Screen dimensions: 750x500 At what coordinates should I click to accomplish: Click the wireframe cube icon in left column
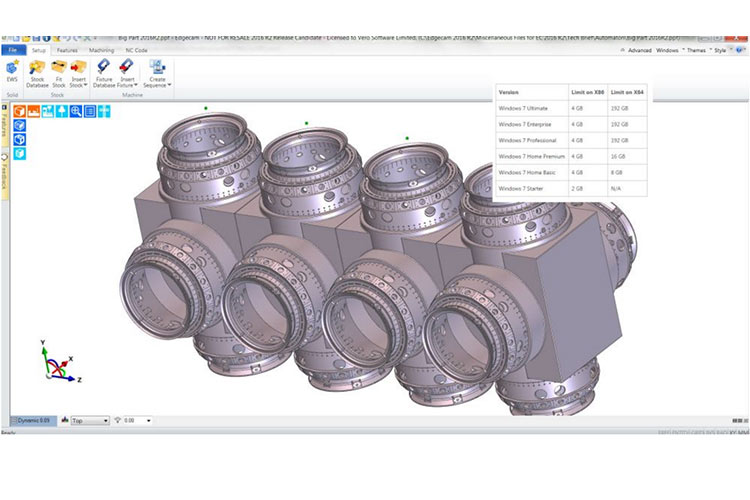pos(19,139)
